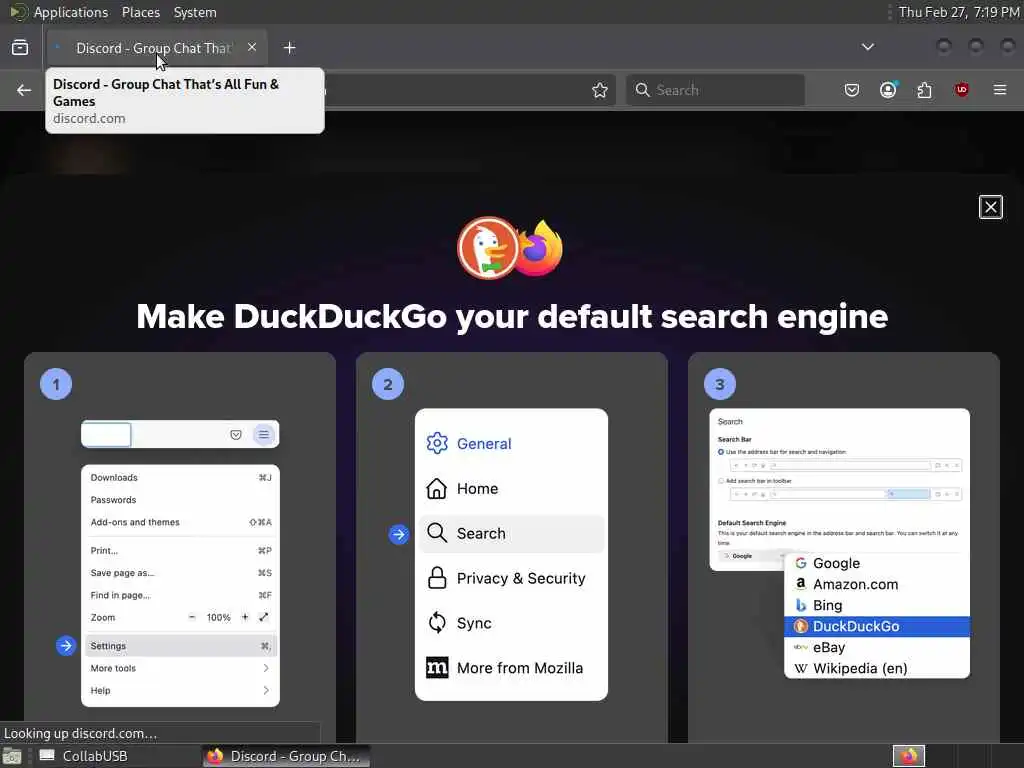Click the hamburger icon in step 1 illustration
This screenshot has height=768, width=1024.
click(264, 434)
